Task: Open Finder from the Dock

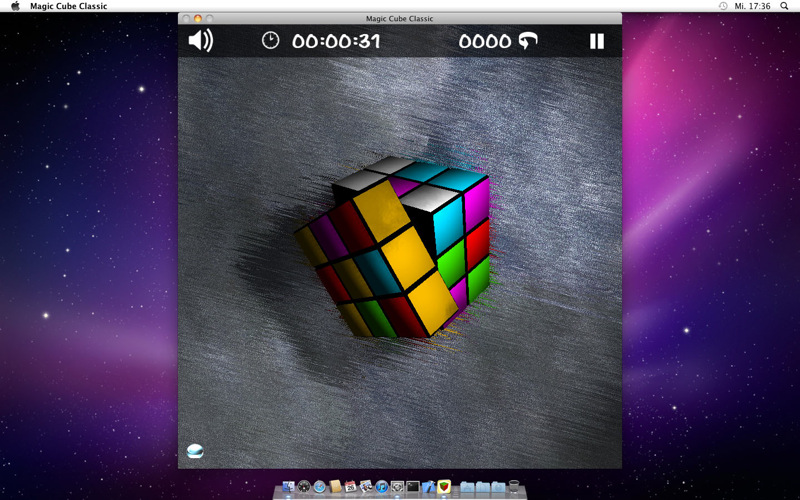Action: click(289, 486)
